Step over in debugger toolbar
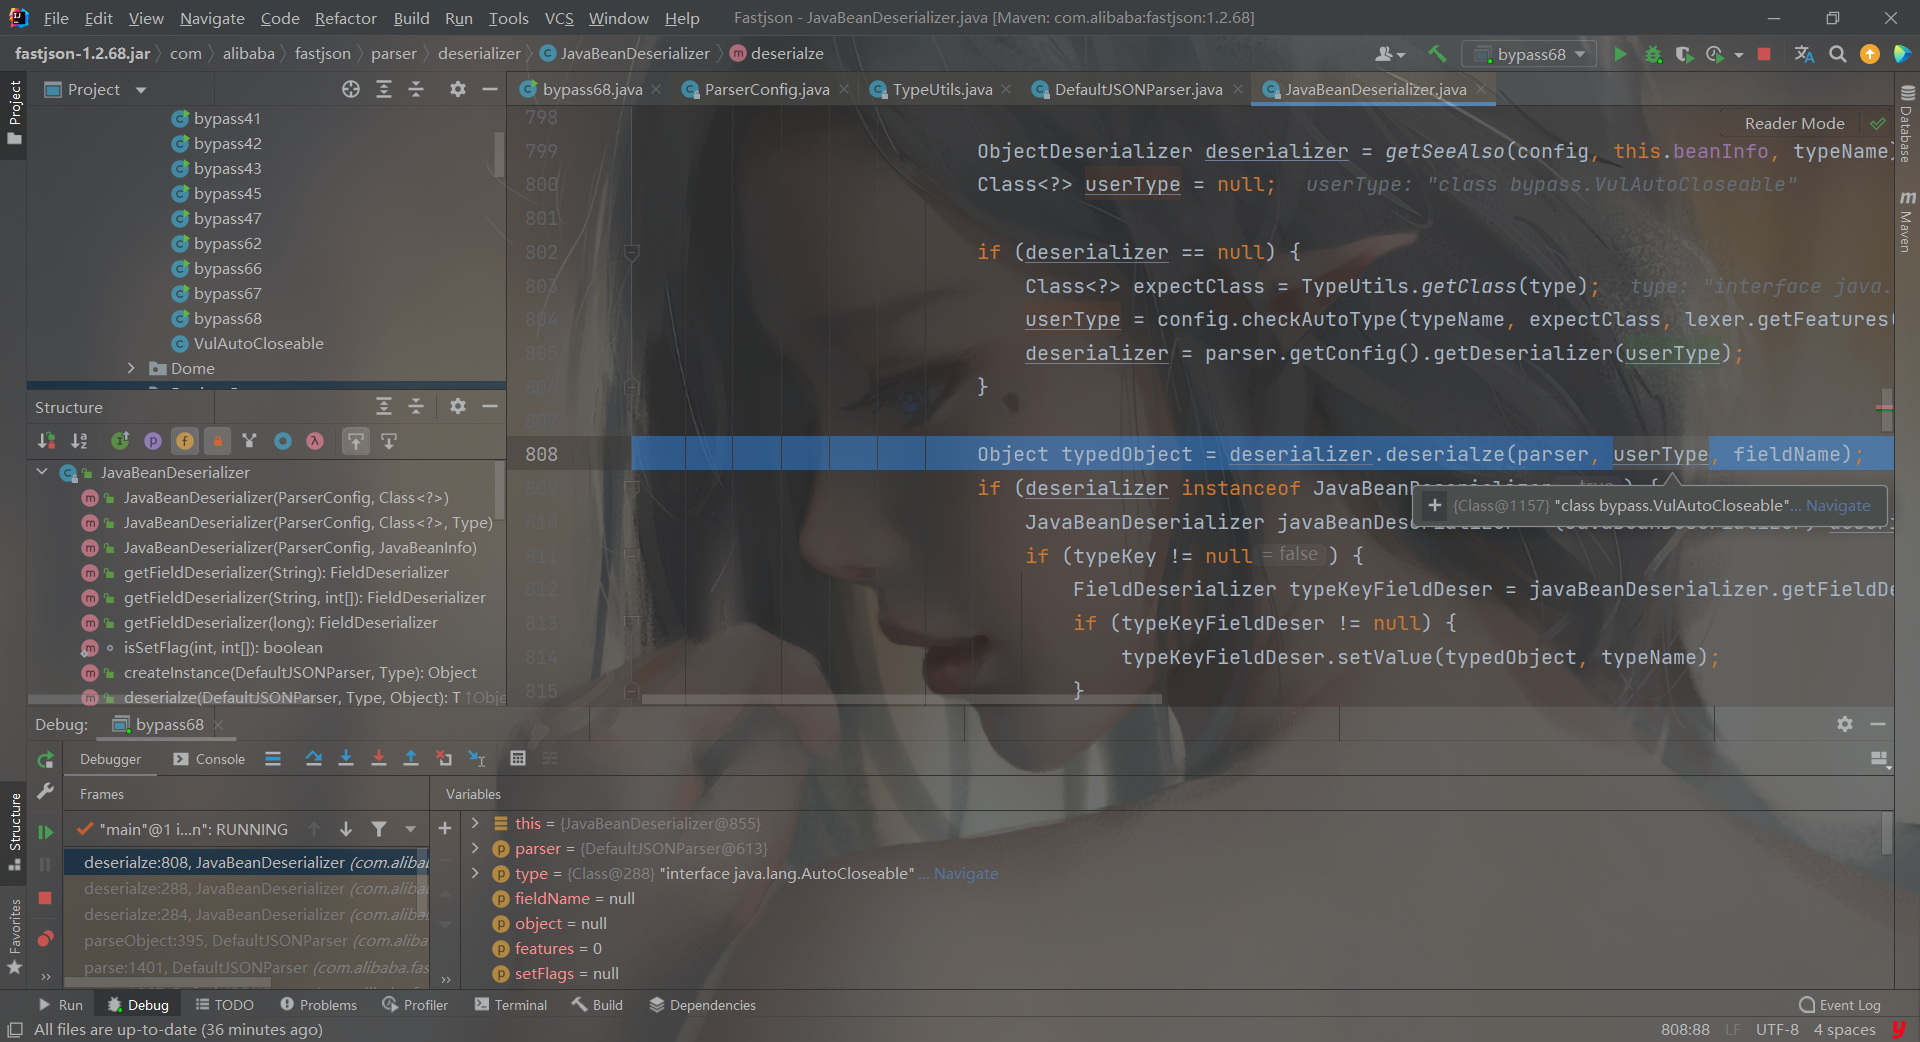The height and width of the screenshot is (1042, 1920). [x=313, y=759]
